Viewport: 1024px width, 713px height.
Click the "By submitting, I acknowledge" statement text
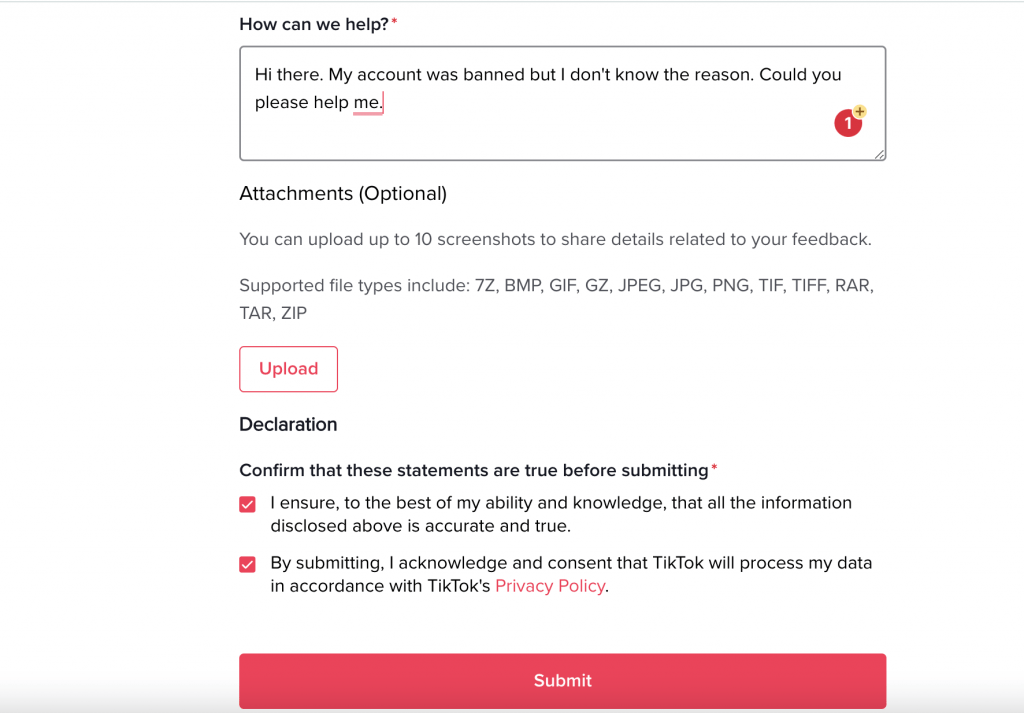570,563
